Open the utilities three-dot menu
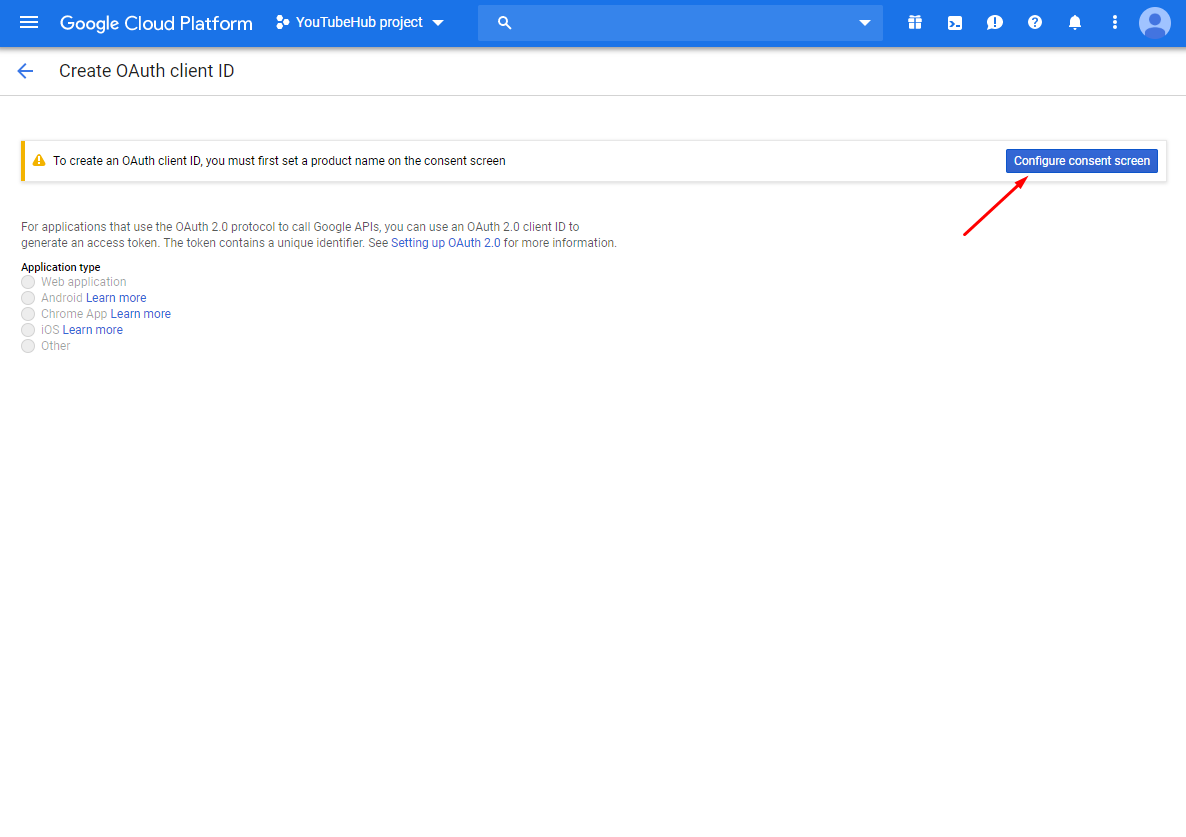 [1114, 22]
